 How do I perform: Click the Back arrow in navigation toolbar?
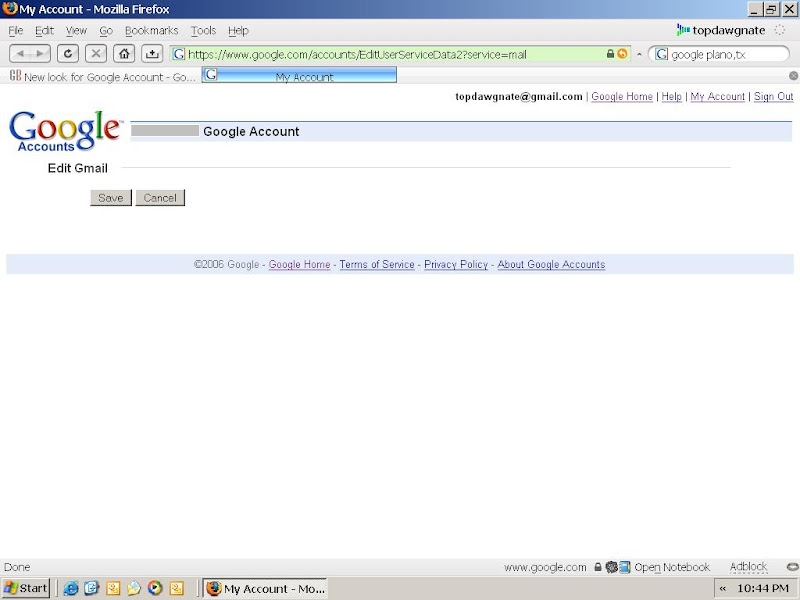20,54
